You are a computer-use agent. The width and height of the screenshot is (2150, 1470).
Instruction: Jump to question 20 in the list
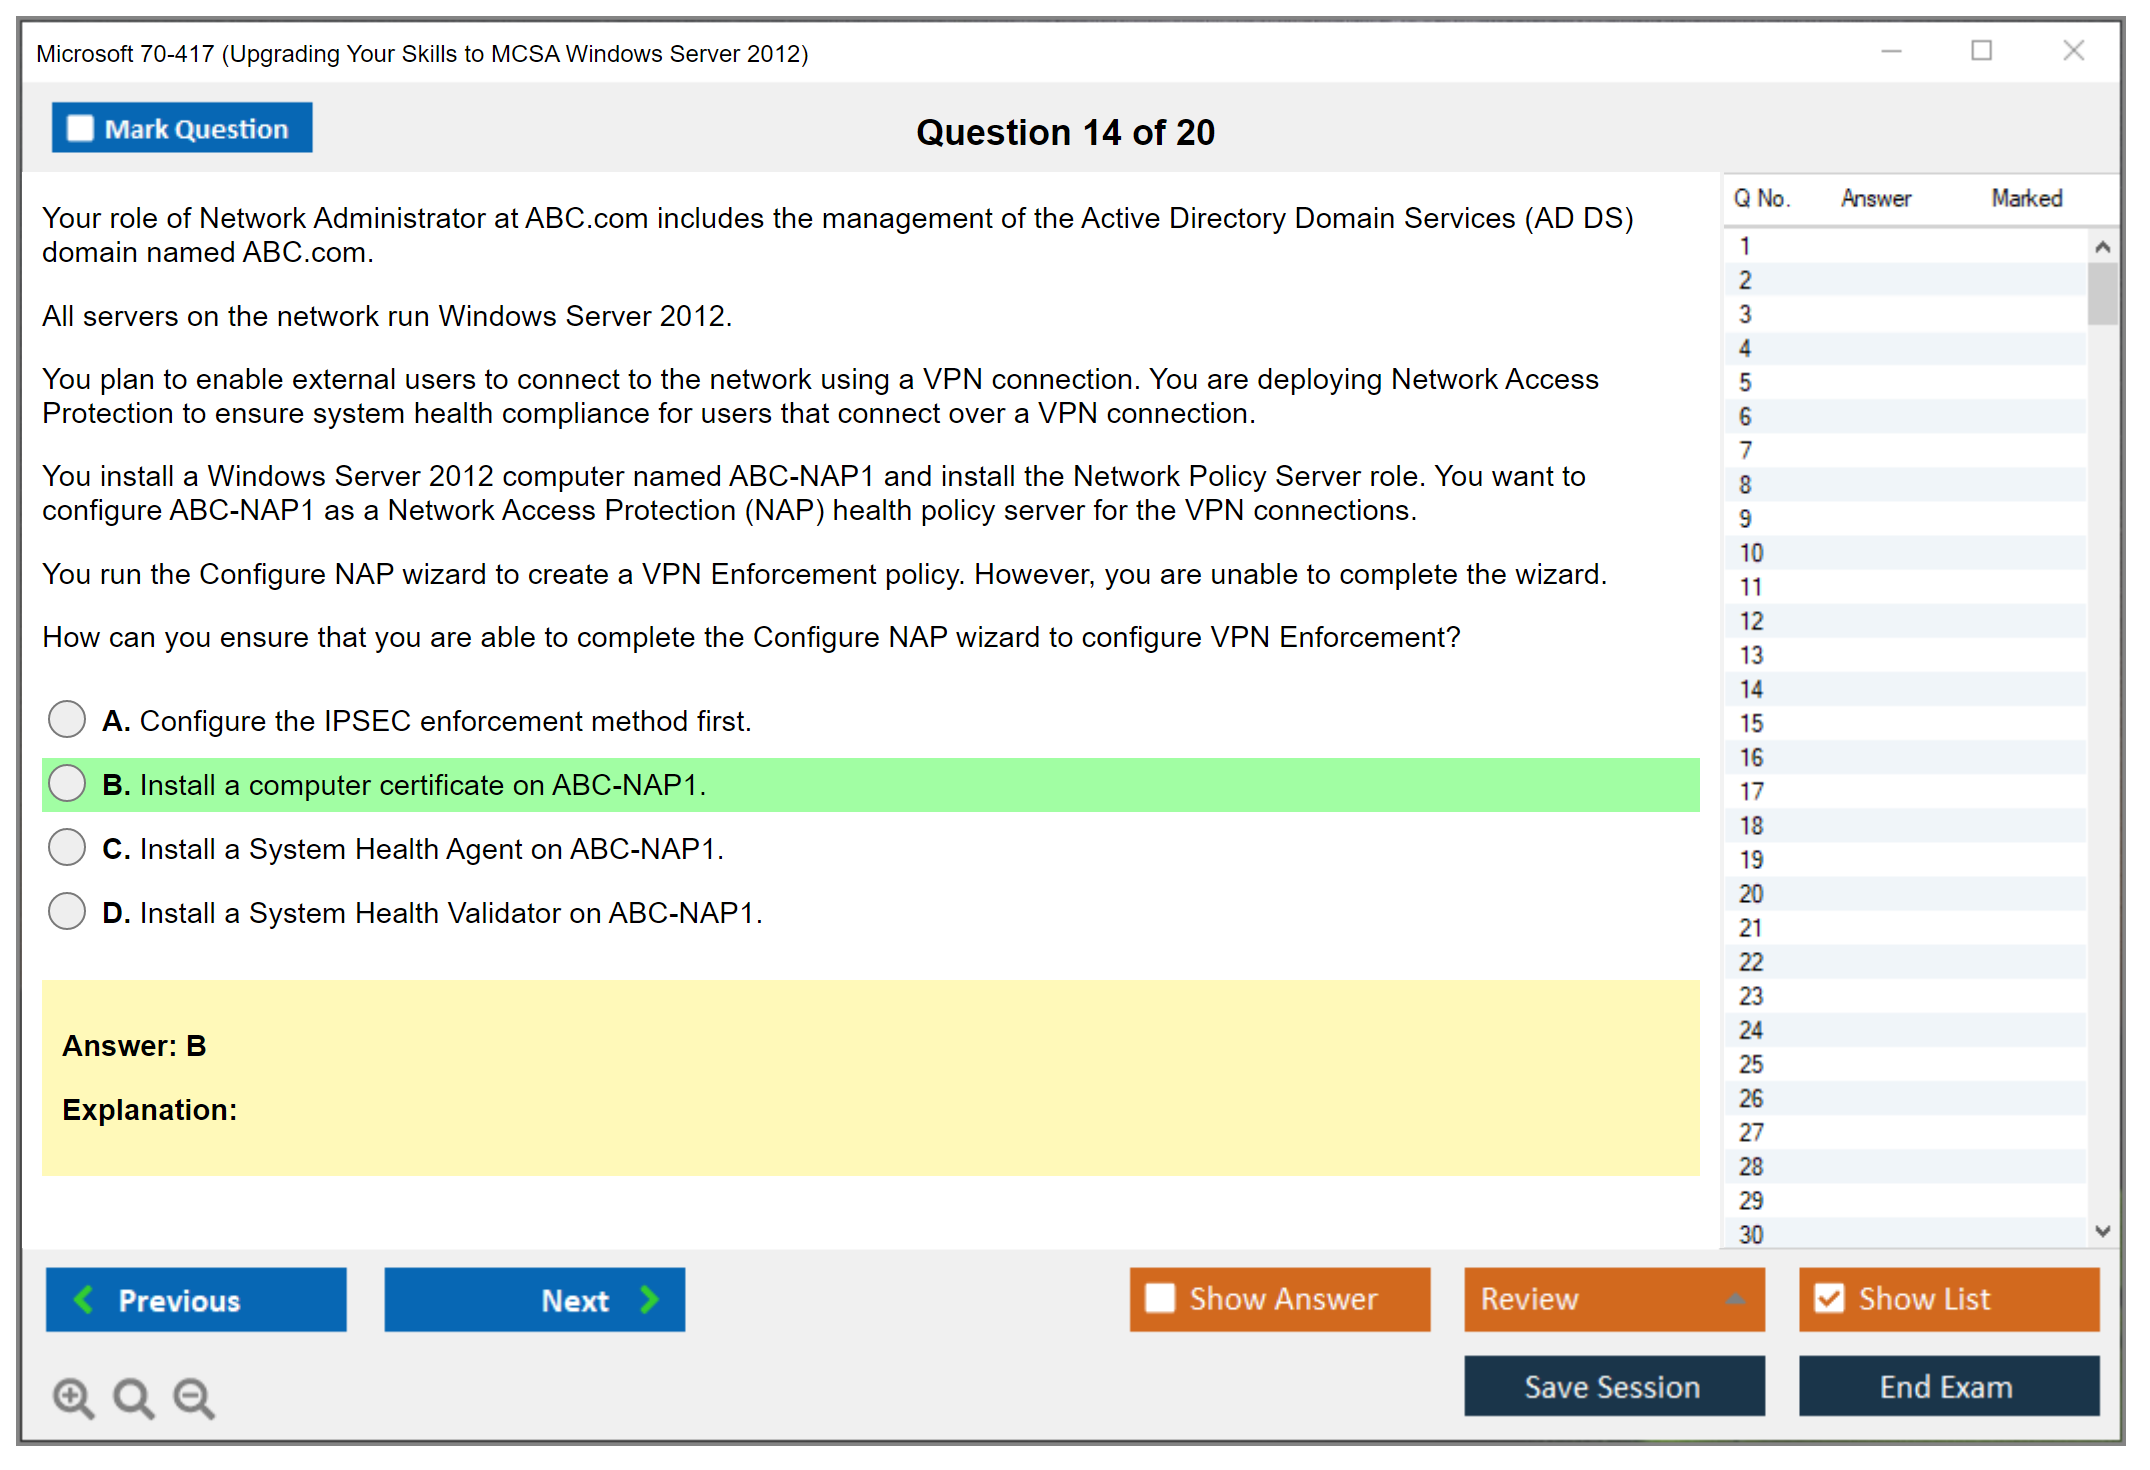tap(1751, 894)
